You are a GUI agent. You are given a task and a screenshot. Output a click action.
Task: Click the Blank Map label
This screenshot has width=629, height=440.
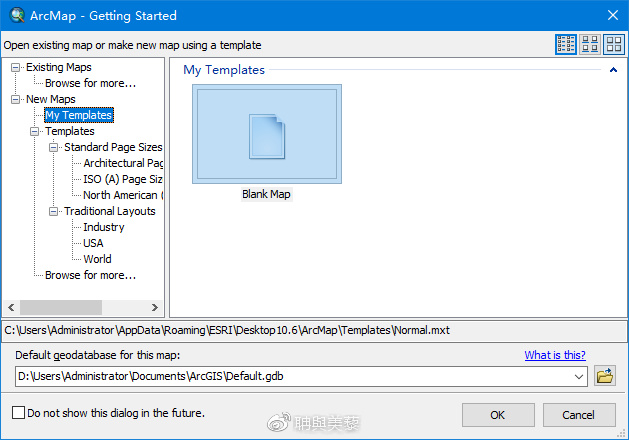click(266, 194)
